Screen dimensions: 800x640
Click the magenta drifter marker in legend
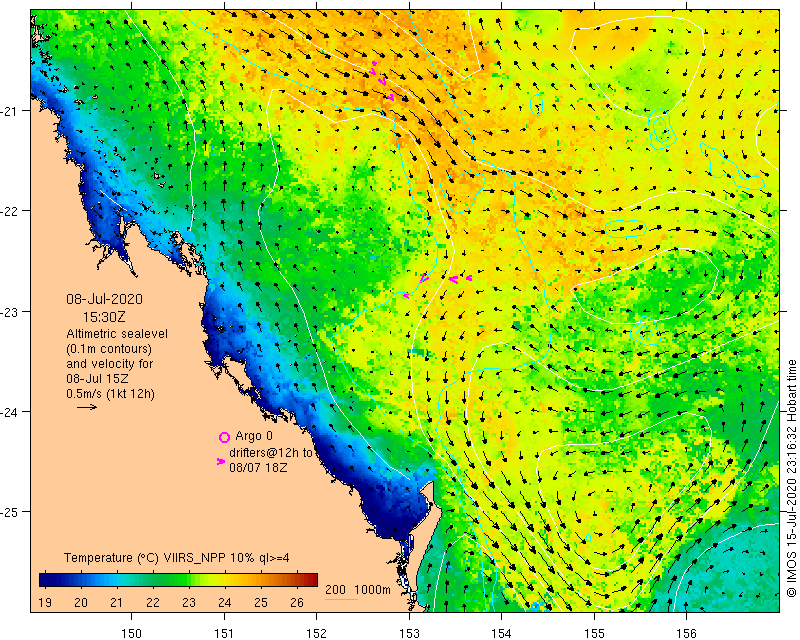coord(221,461)
